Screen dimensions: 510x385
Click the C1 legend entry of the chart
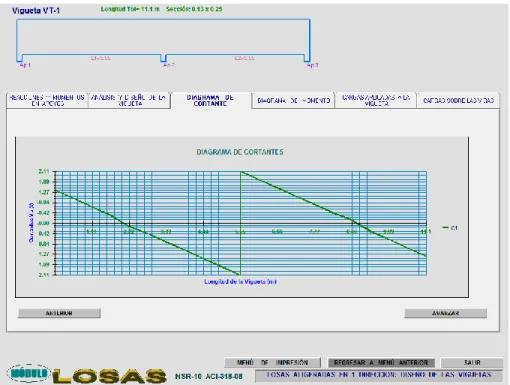pyautogui.click(x=450, y=228)
